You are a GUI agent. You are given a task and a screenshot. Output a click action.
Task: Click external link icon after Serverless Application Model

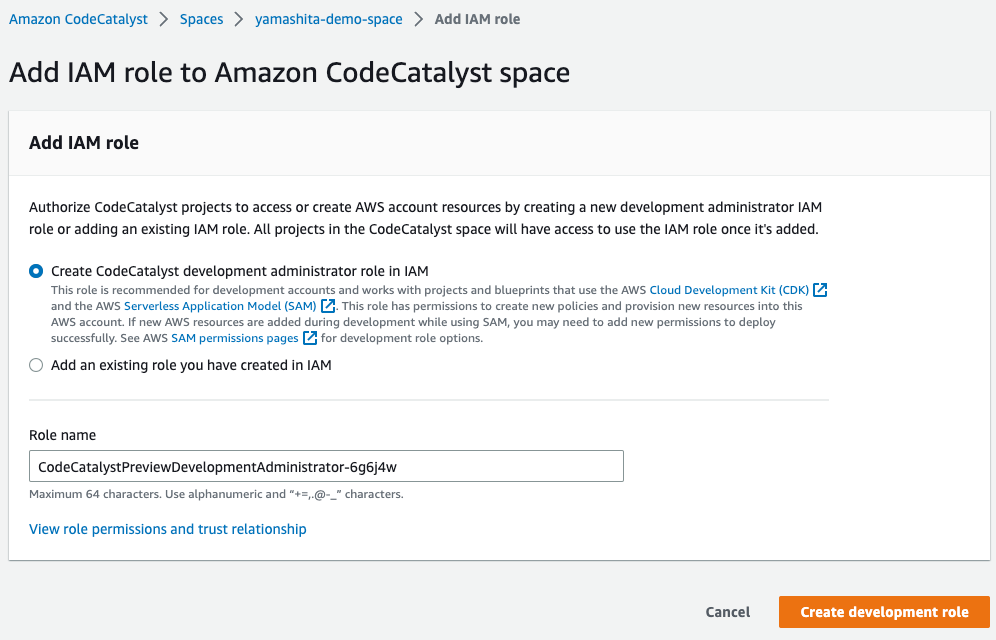[x=328, y=306]
